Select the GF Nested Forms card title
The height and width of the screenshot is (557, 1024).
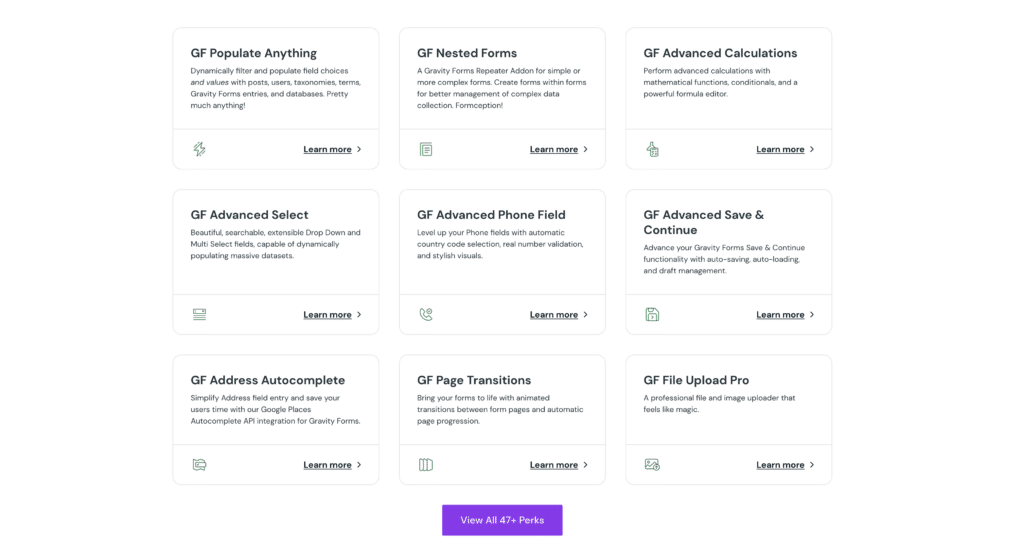467,53
